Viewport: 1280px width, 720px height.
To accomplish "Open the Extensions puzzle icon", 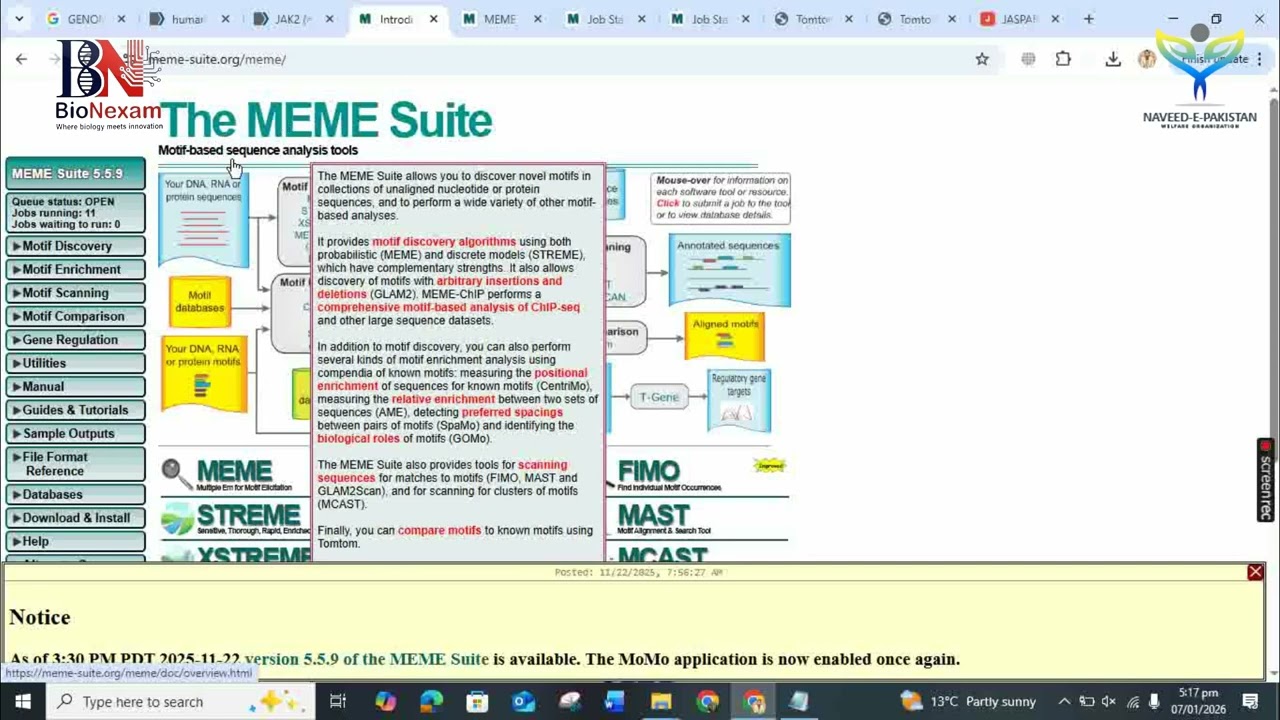I will pyautogui.click(x=1063, y=59).
